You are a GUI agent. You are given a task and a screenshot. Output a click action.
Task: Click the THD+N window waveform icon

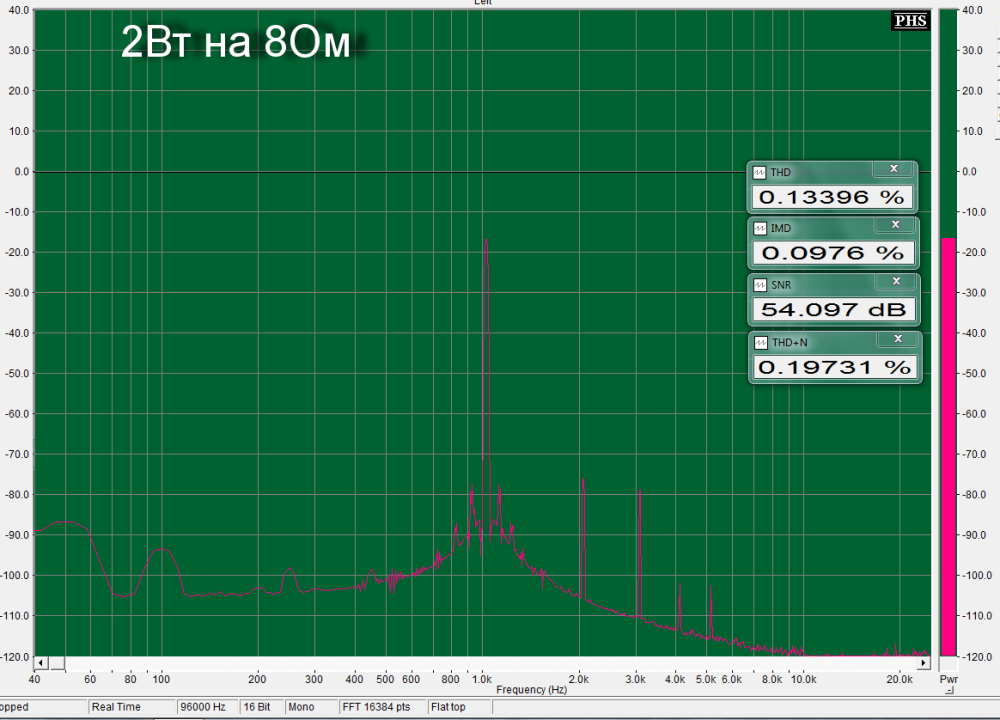[760, 343]
